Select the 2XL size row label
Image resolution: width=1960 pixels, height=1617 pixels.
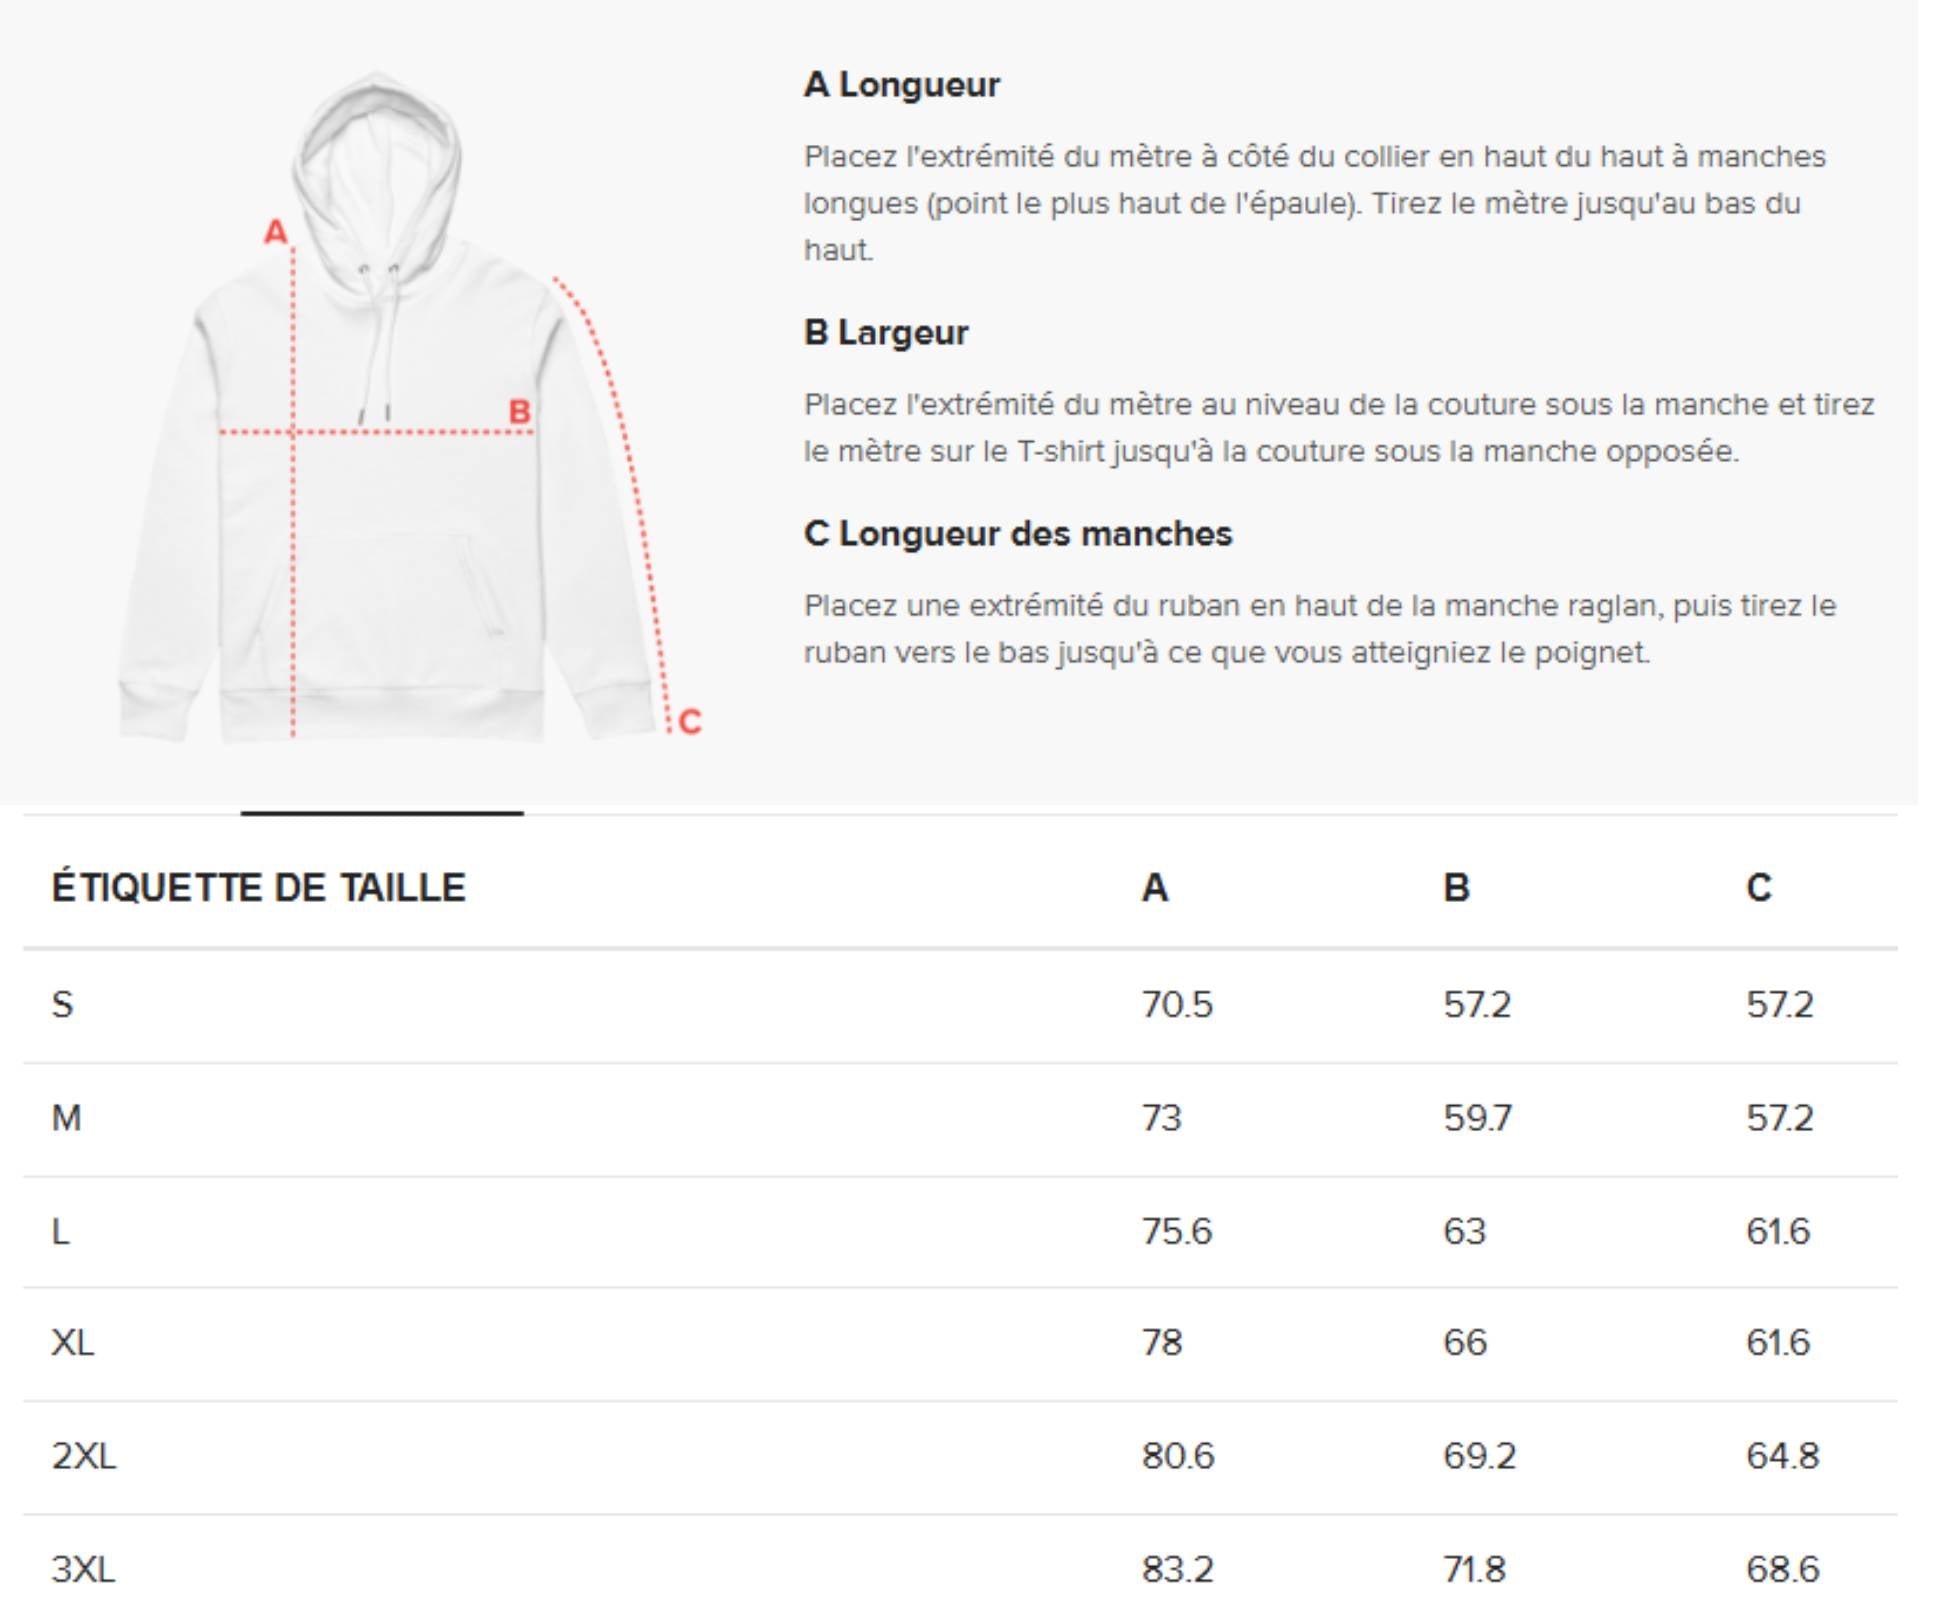[x=83, y=1456]
